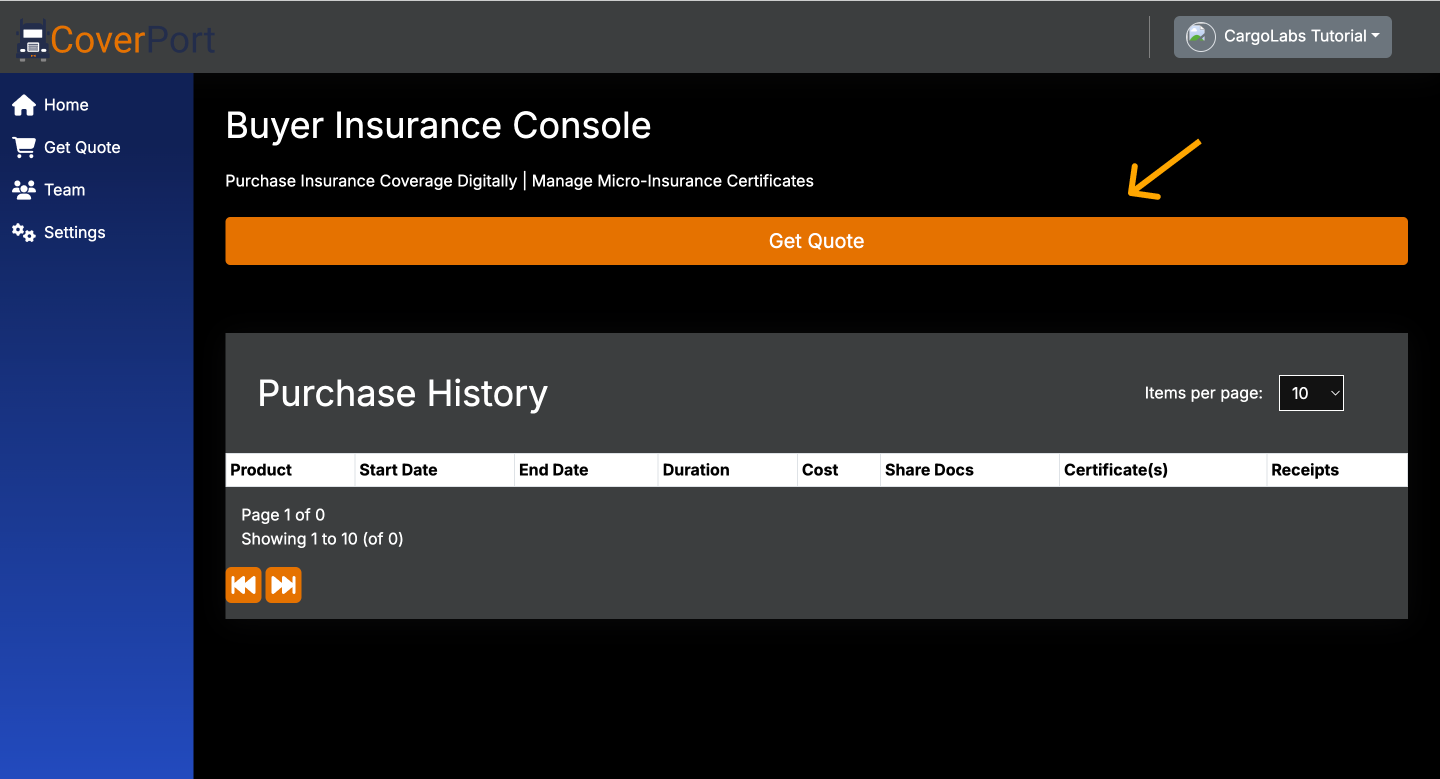Click the Share Docs column header

click(x=929, y=470)
